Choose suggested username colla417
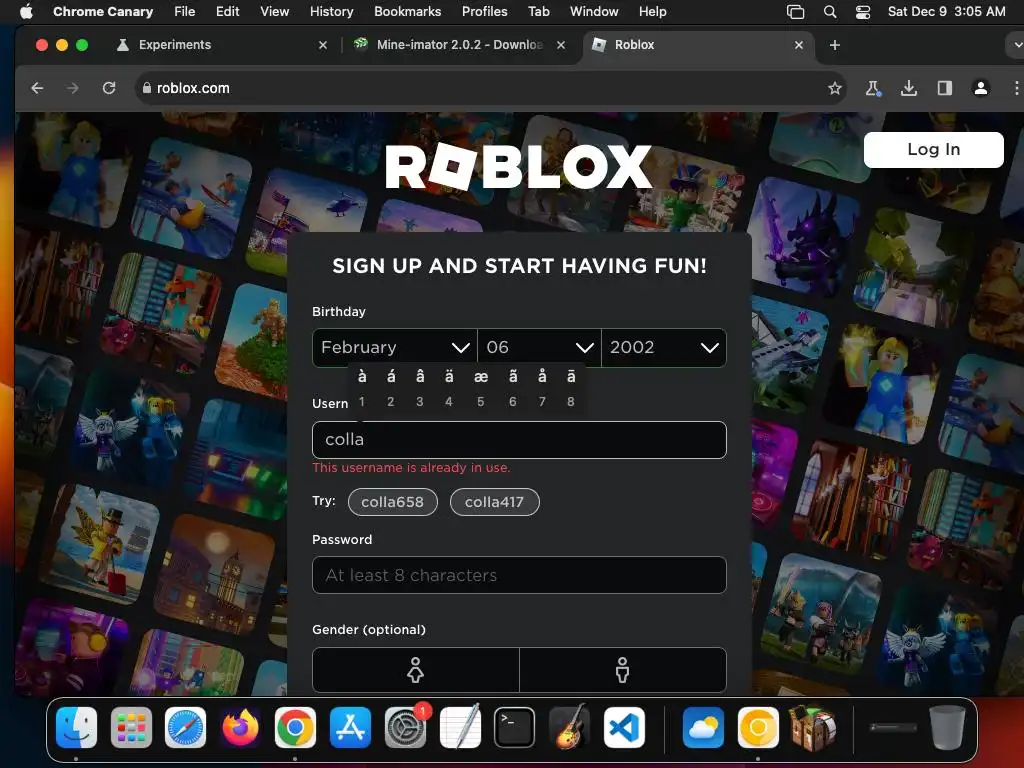 pos(494,502)
